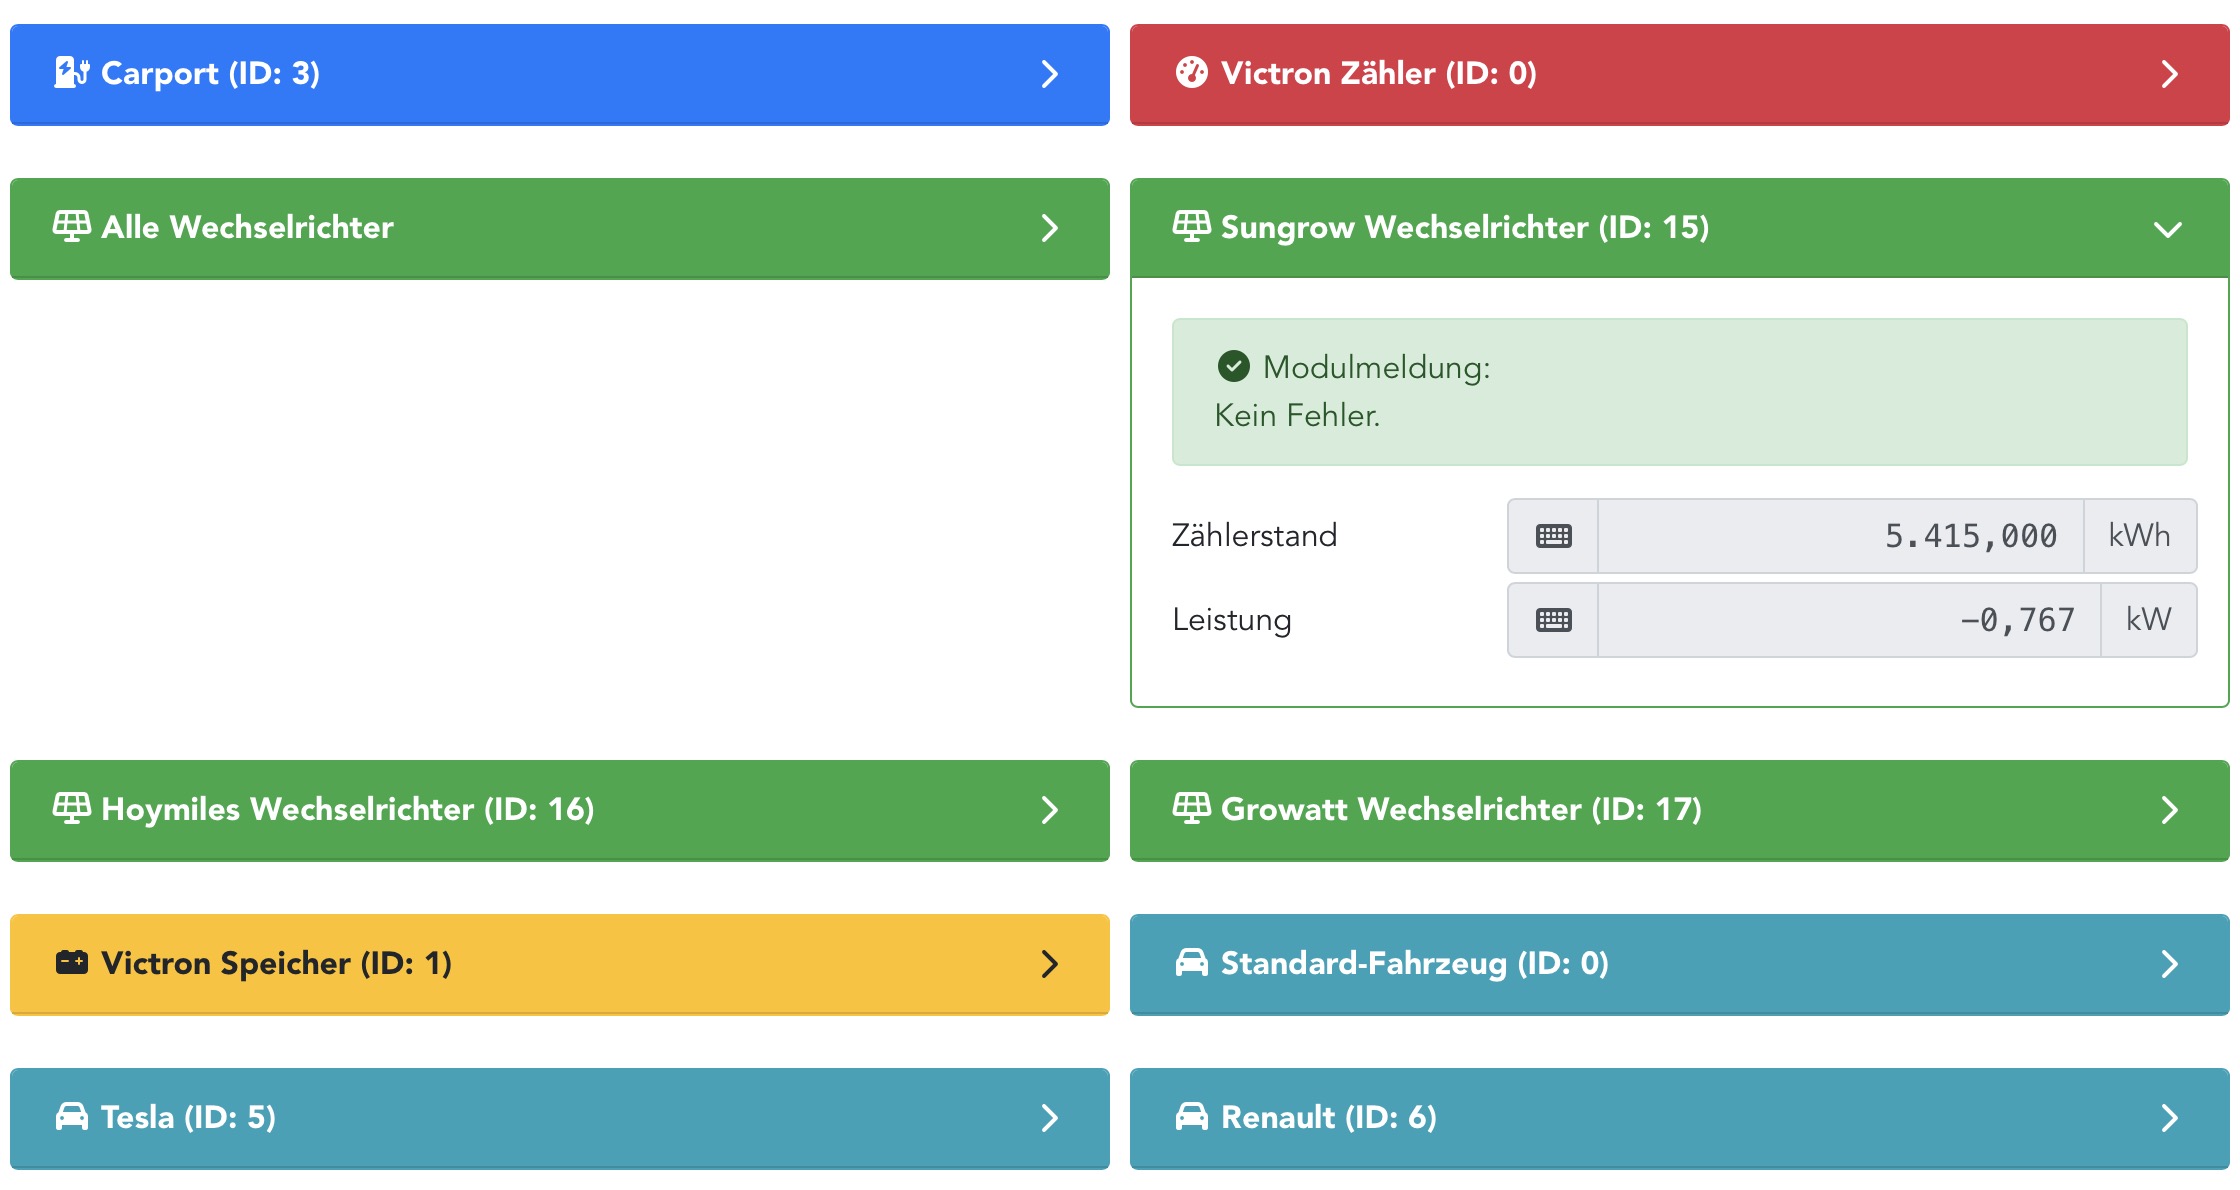Collapse the Sungrow Wechselrichter panel chevron
Viewport: 2240px width, 1190px height.
(x=2167, y=229)
